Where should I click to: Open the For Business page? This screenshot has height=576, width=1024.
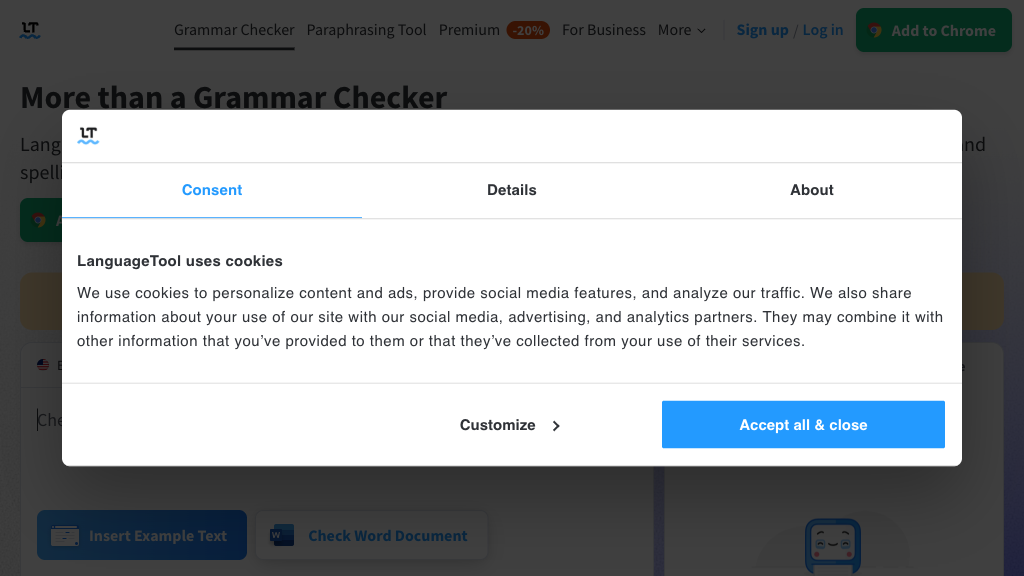(604, 30)
